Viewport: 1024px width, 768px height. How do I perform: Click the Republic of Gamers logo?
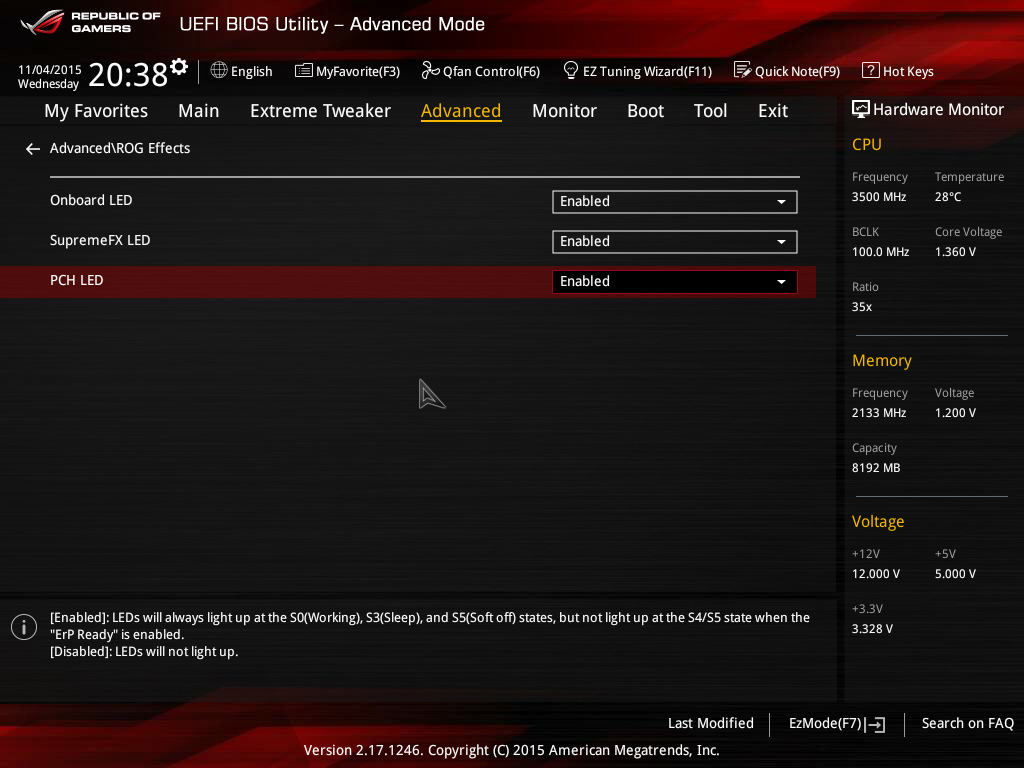click(91, 22)
